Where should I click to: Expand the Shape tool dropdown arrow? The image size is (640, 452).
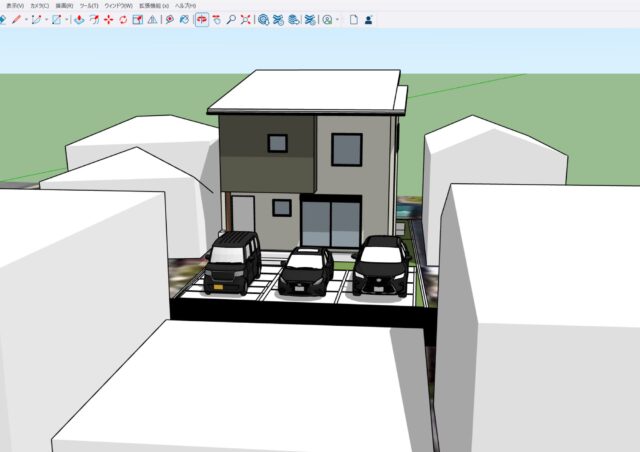coord(67,19)
